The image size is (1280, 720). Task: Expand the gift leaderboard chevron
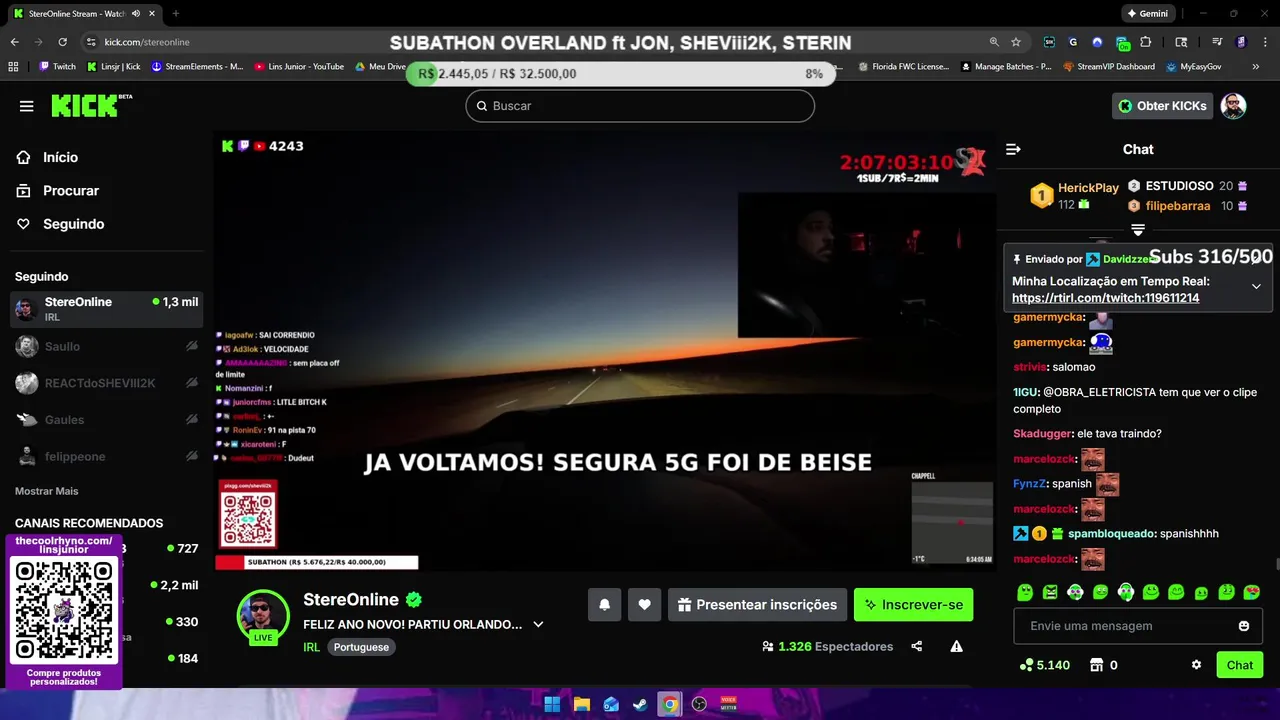click(1138, 230)
